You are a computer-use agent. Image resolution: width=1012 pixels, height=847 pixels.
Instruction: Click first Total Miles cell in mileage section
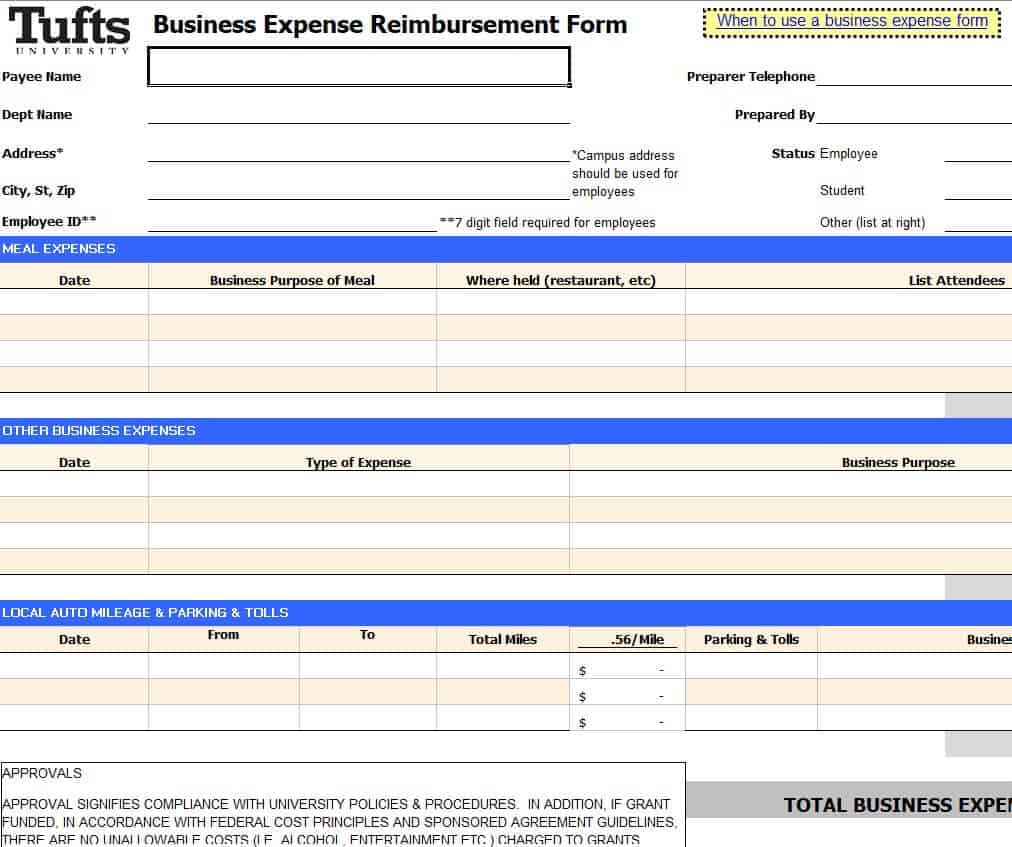503,666
